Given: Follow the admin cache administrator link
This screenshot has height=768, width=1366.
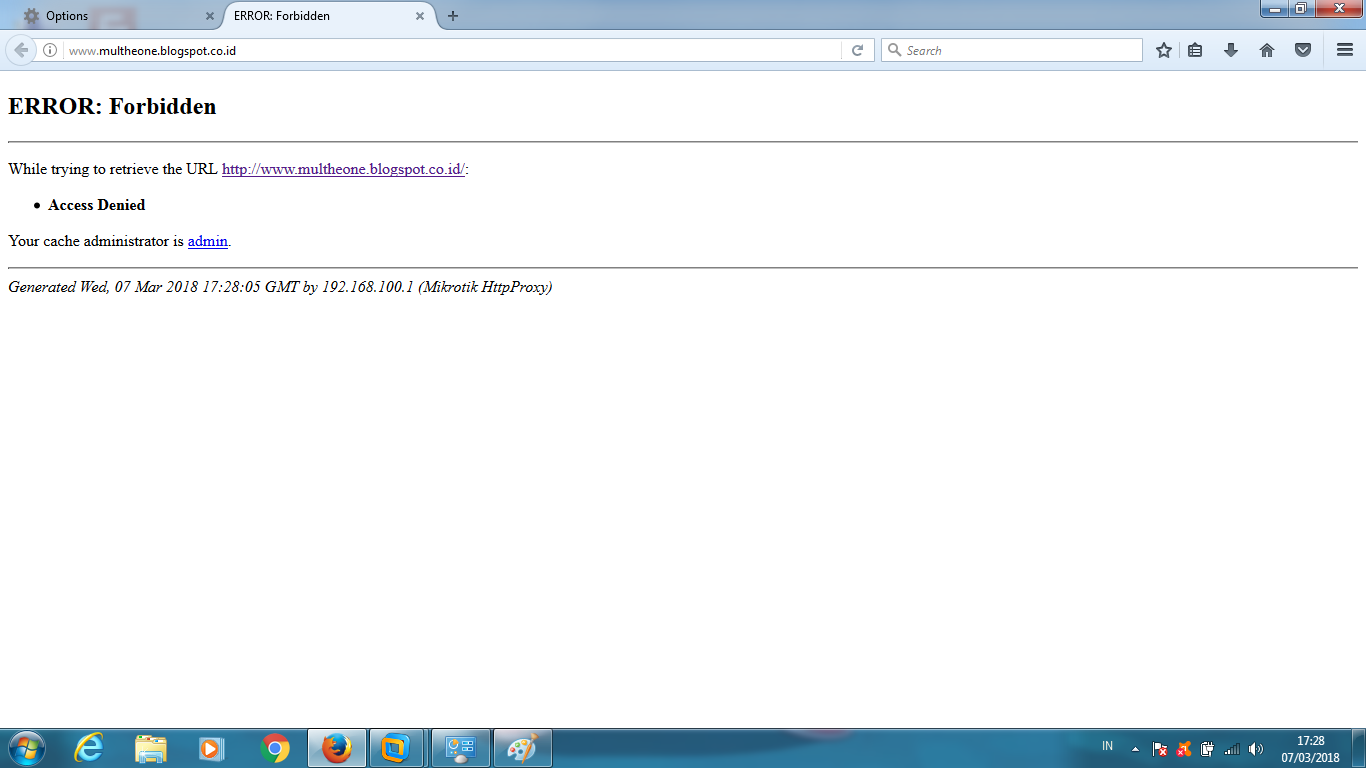Looking at the screenshot, I should coord(208,241).
